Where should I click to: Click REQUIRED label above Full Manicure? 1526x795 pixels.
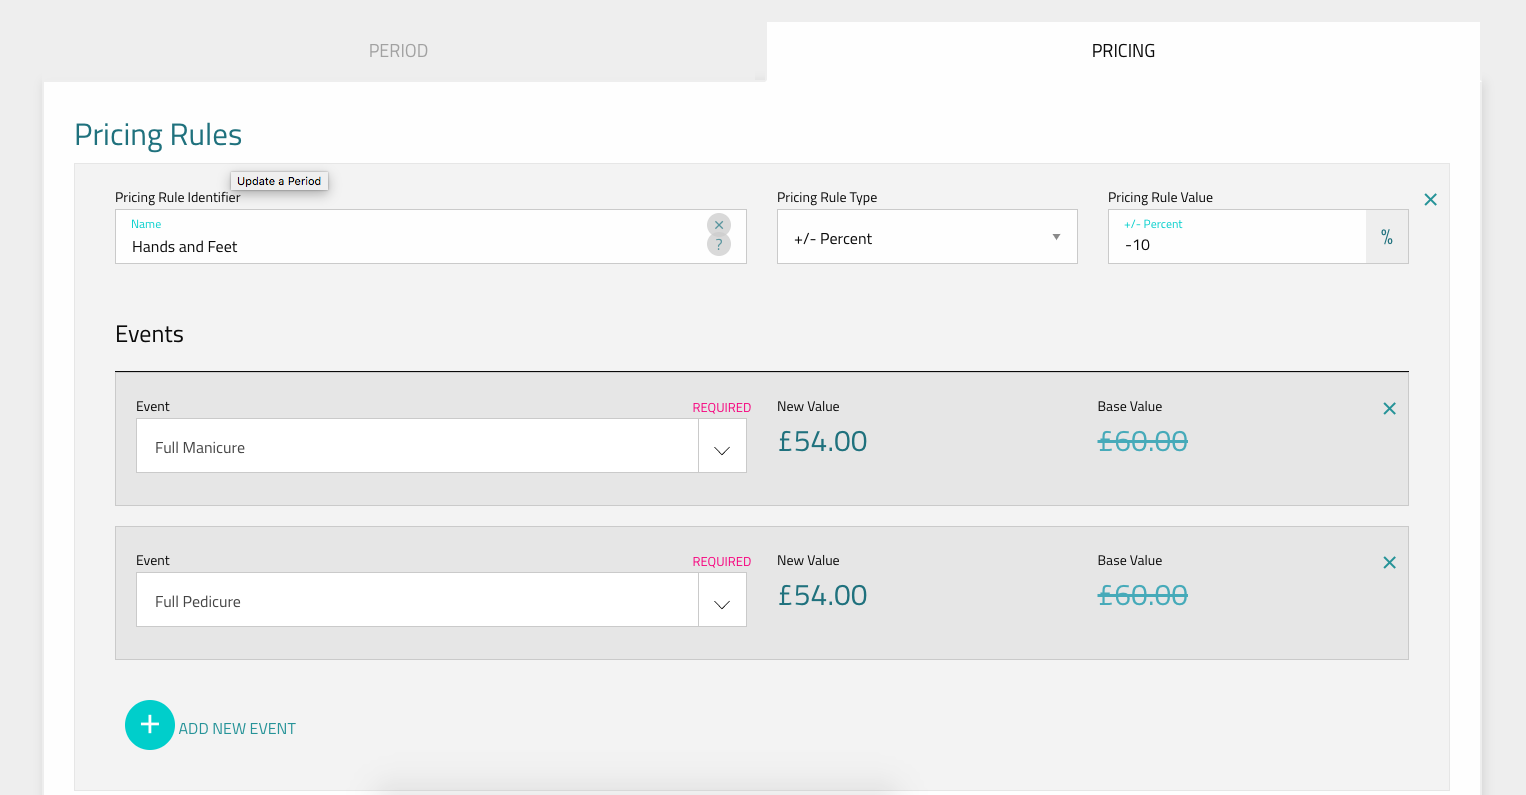(x=721, y=408)
